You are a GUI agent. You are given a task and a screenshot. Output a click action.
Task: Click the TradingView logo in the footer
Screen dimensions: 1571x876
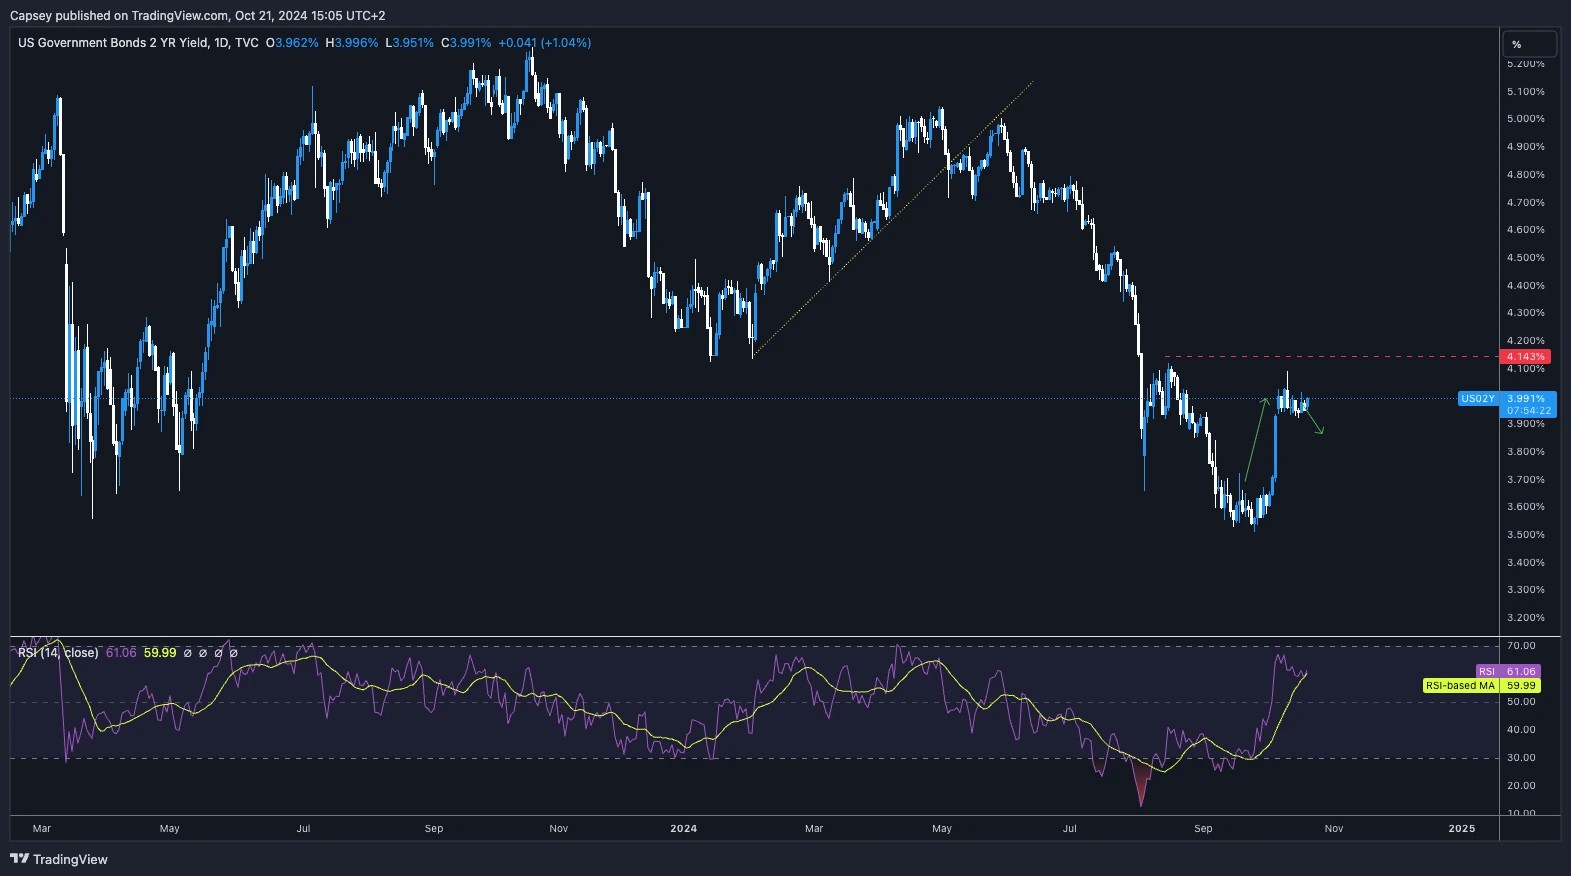click(x=58, y=859)
